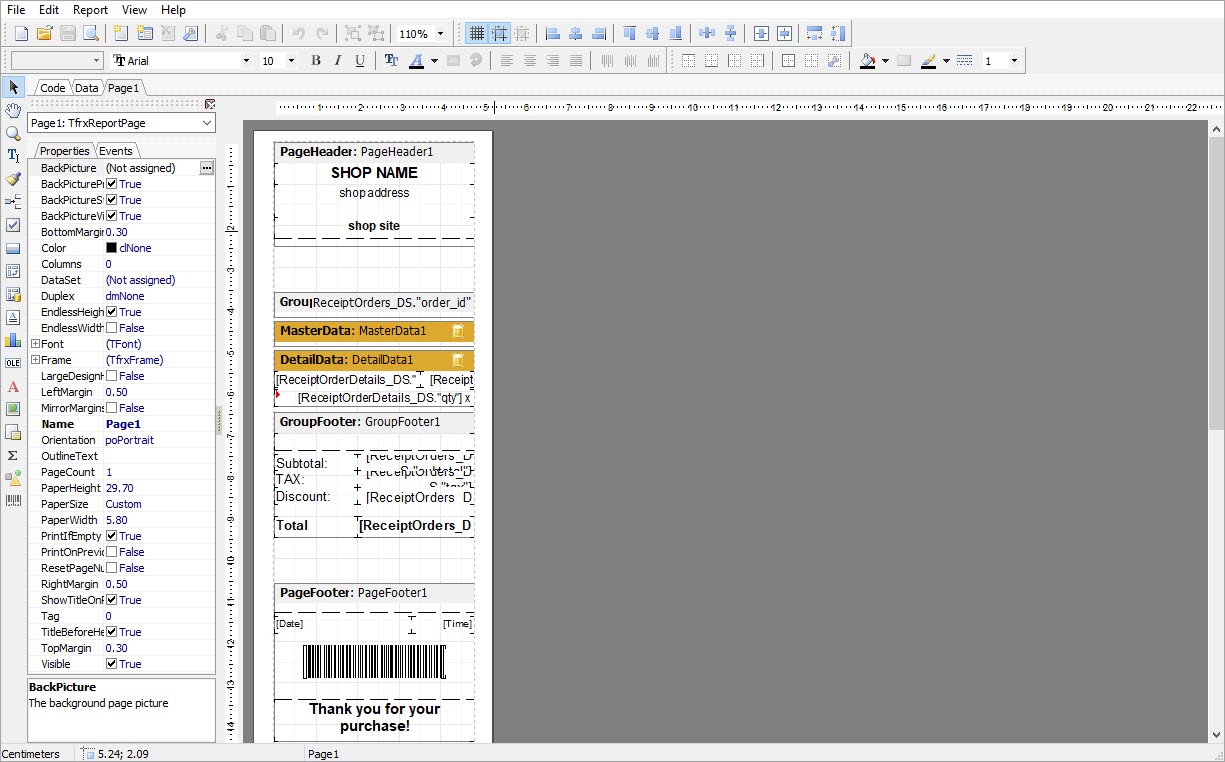The height and width of the screenshot is (762, 1225).
Task: Open the View menu
Action: [134, 10]
